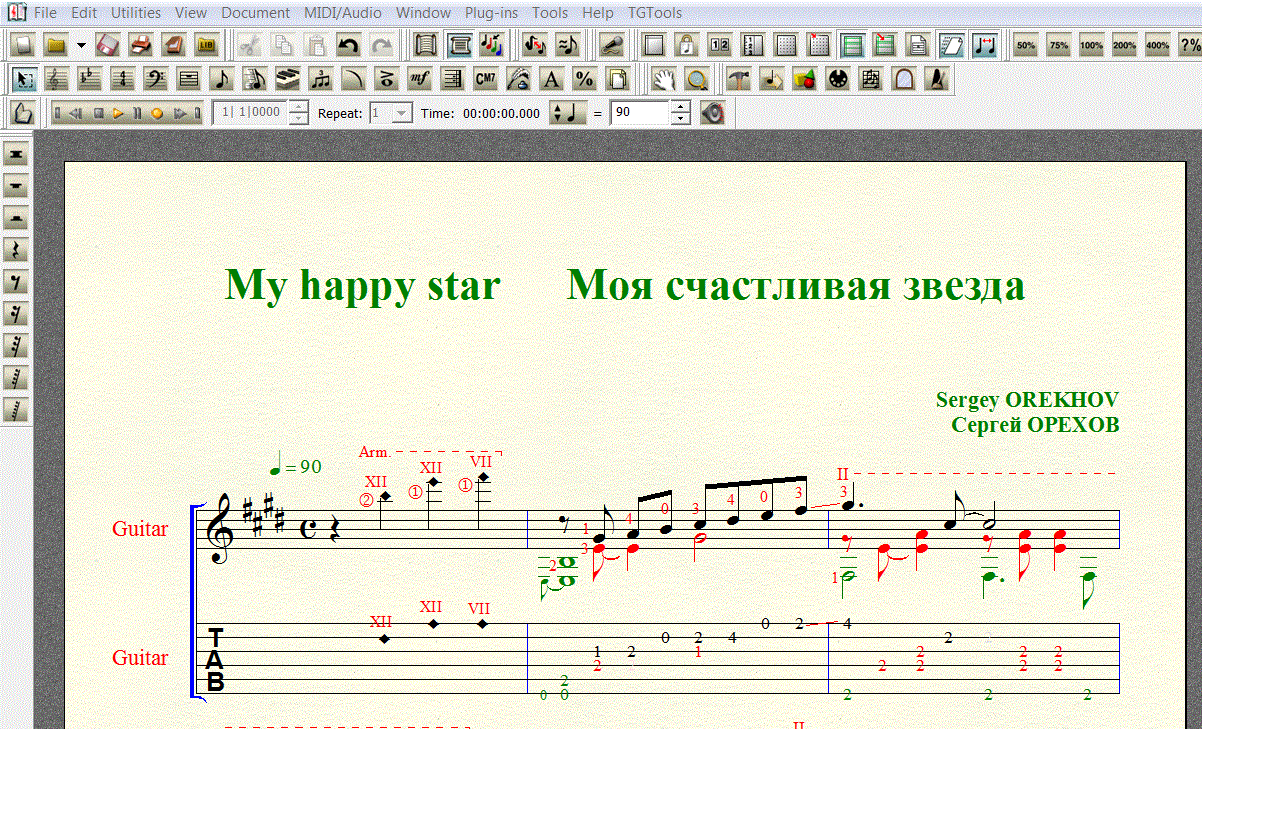Image resolution: width=1274 pixels, height=817 pixels.
Task: Undo the last action
Action: coord(348,45)
